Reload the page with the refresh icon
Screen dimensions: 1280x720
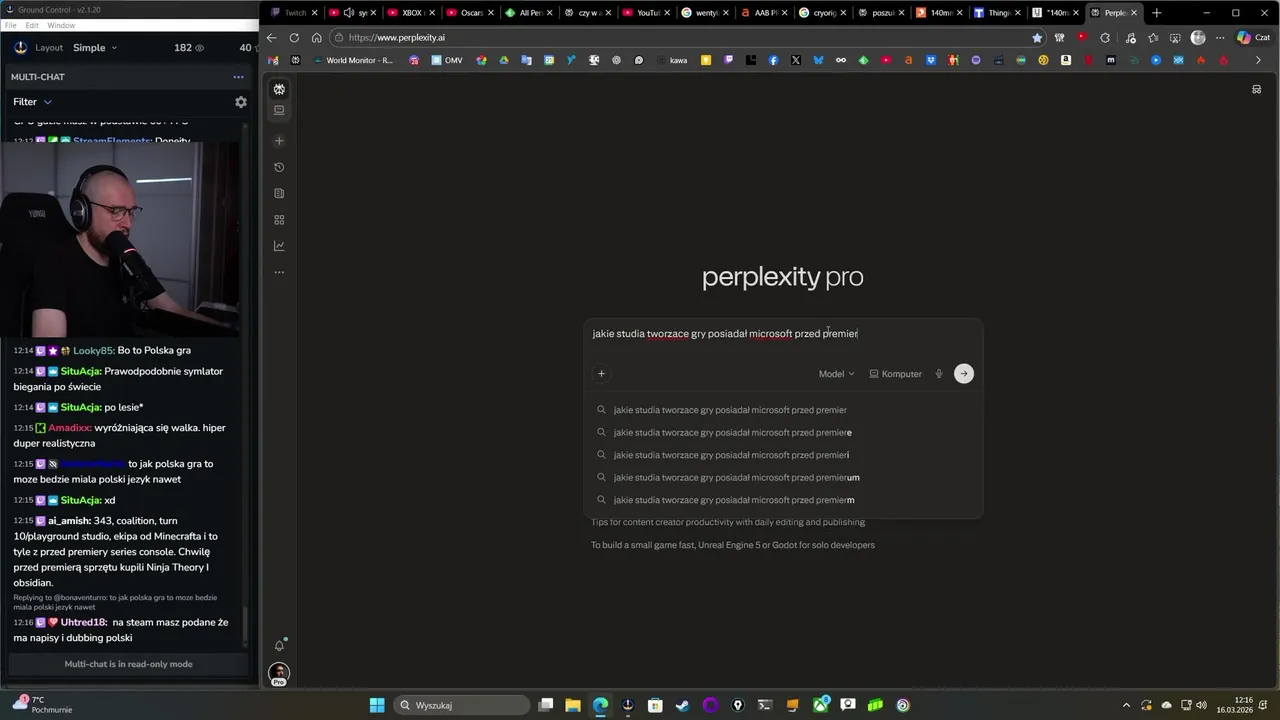(294, 38)
